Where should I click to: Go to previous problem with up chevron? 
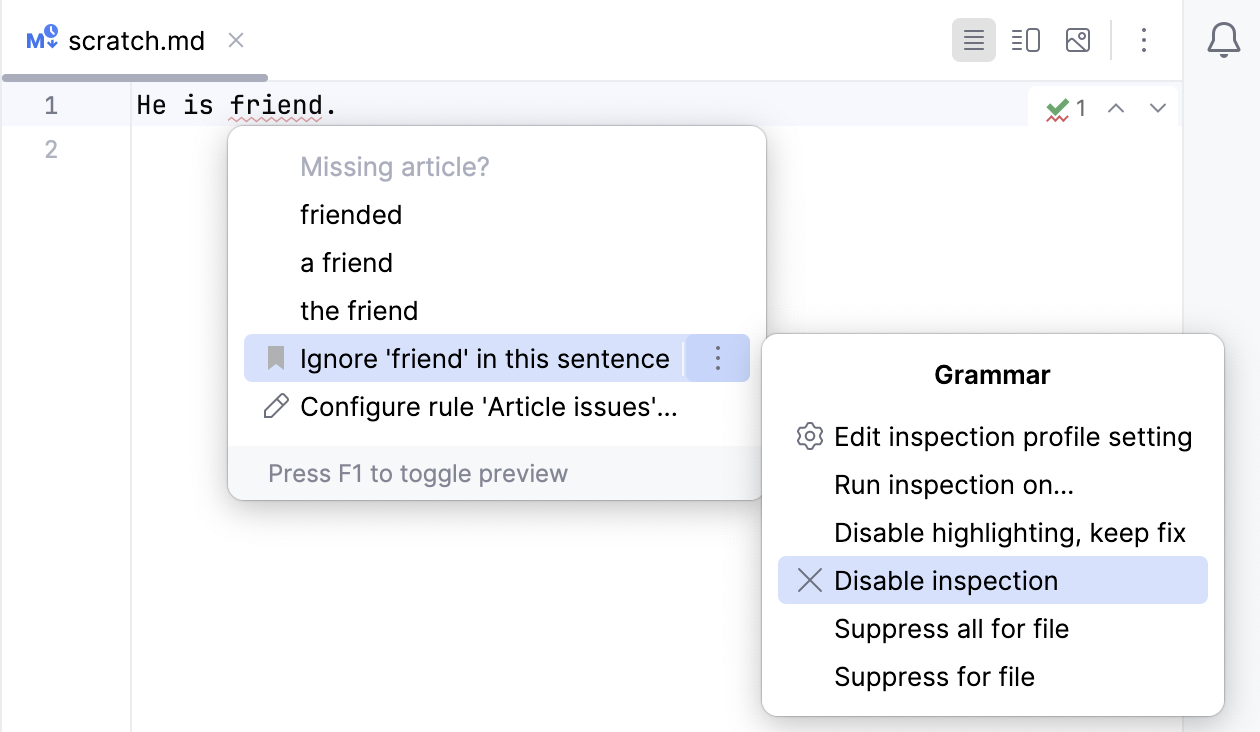[x=1116, y=107]
